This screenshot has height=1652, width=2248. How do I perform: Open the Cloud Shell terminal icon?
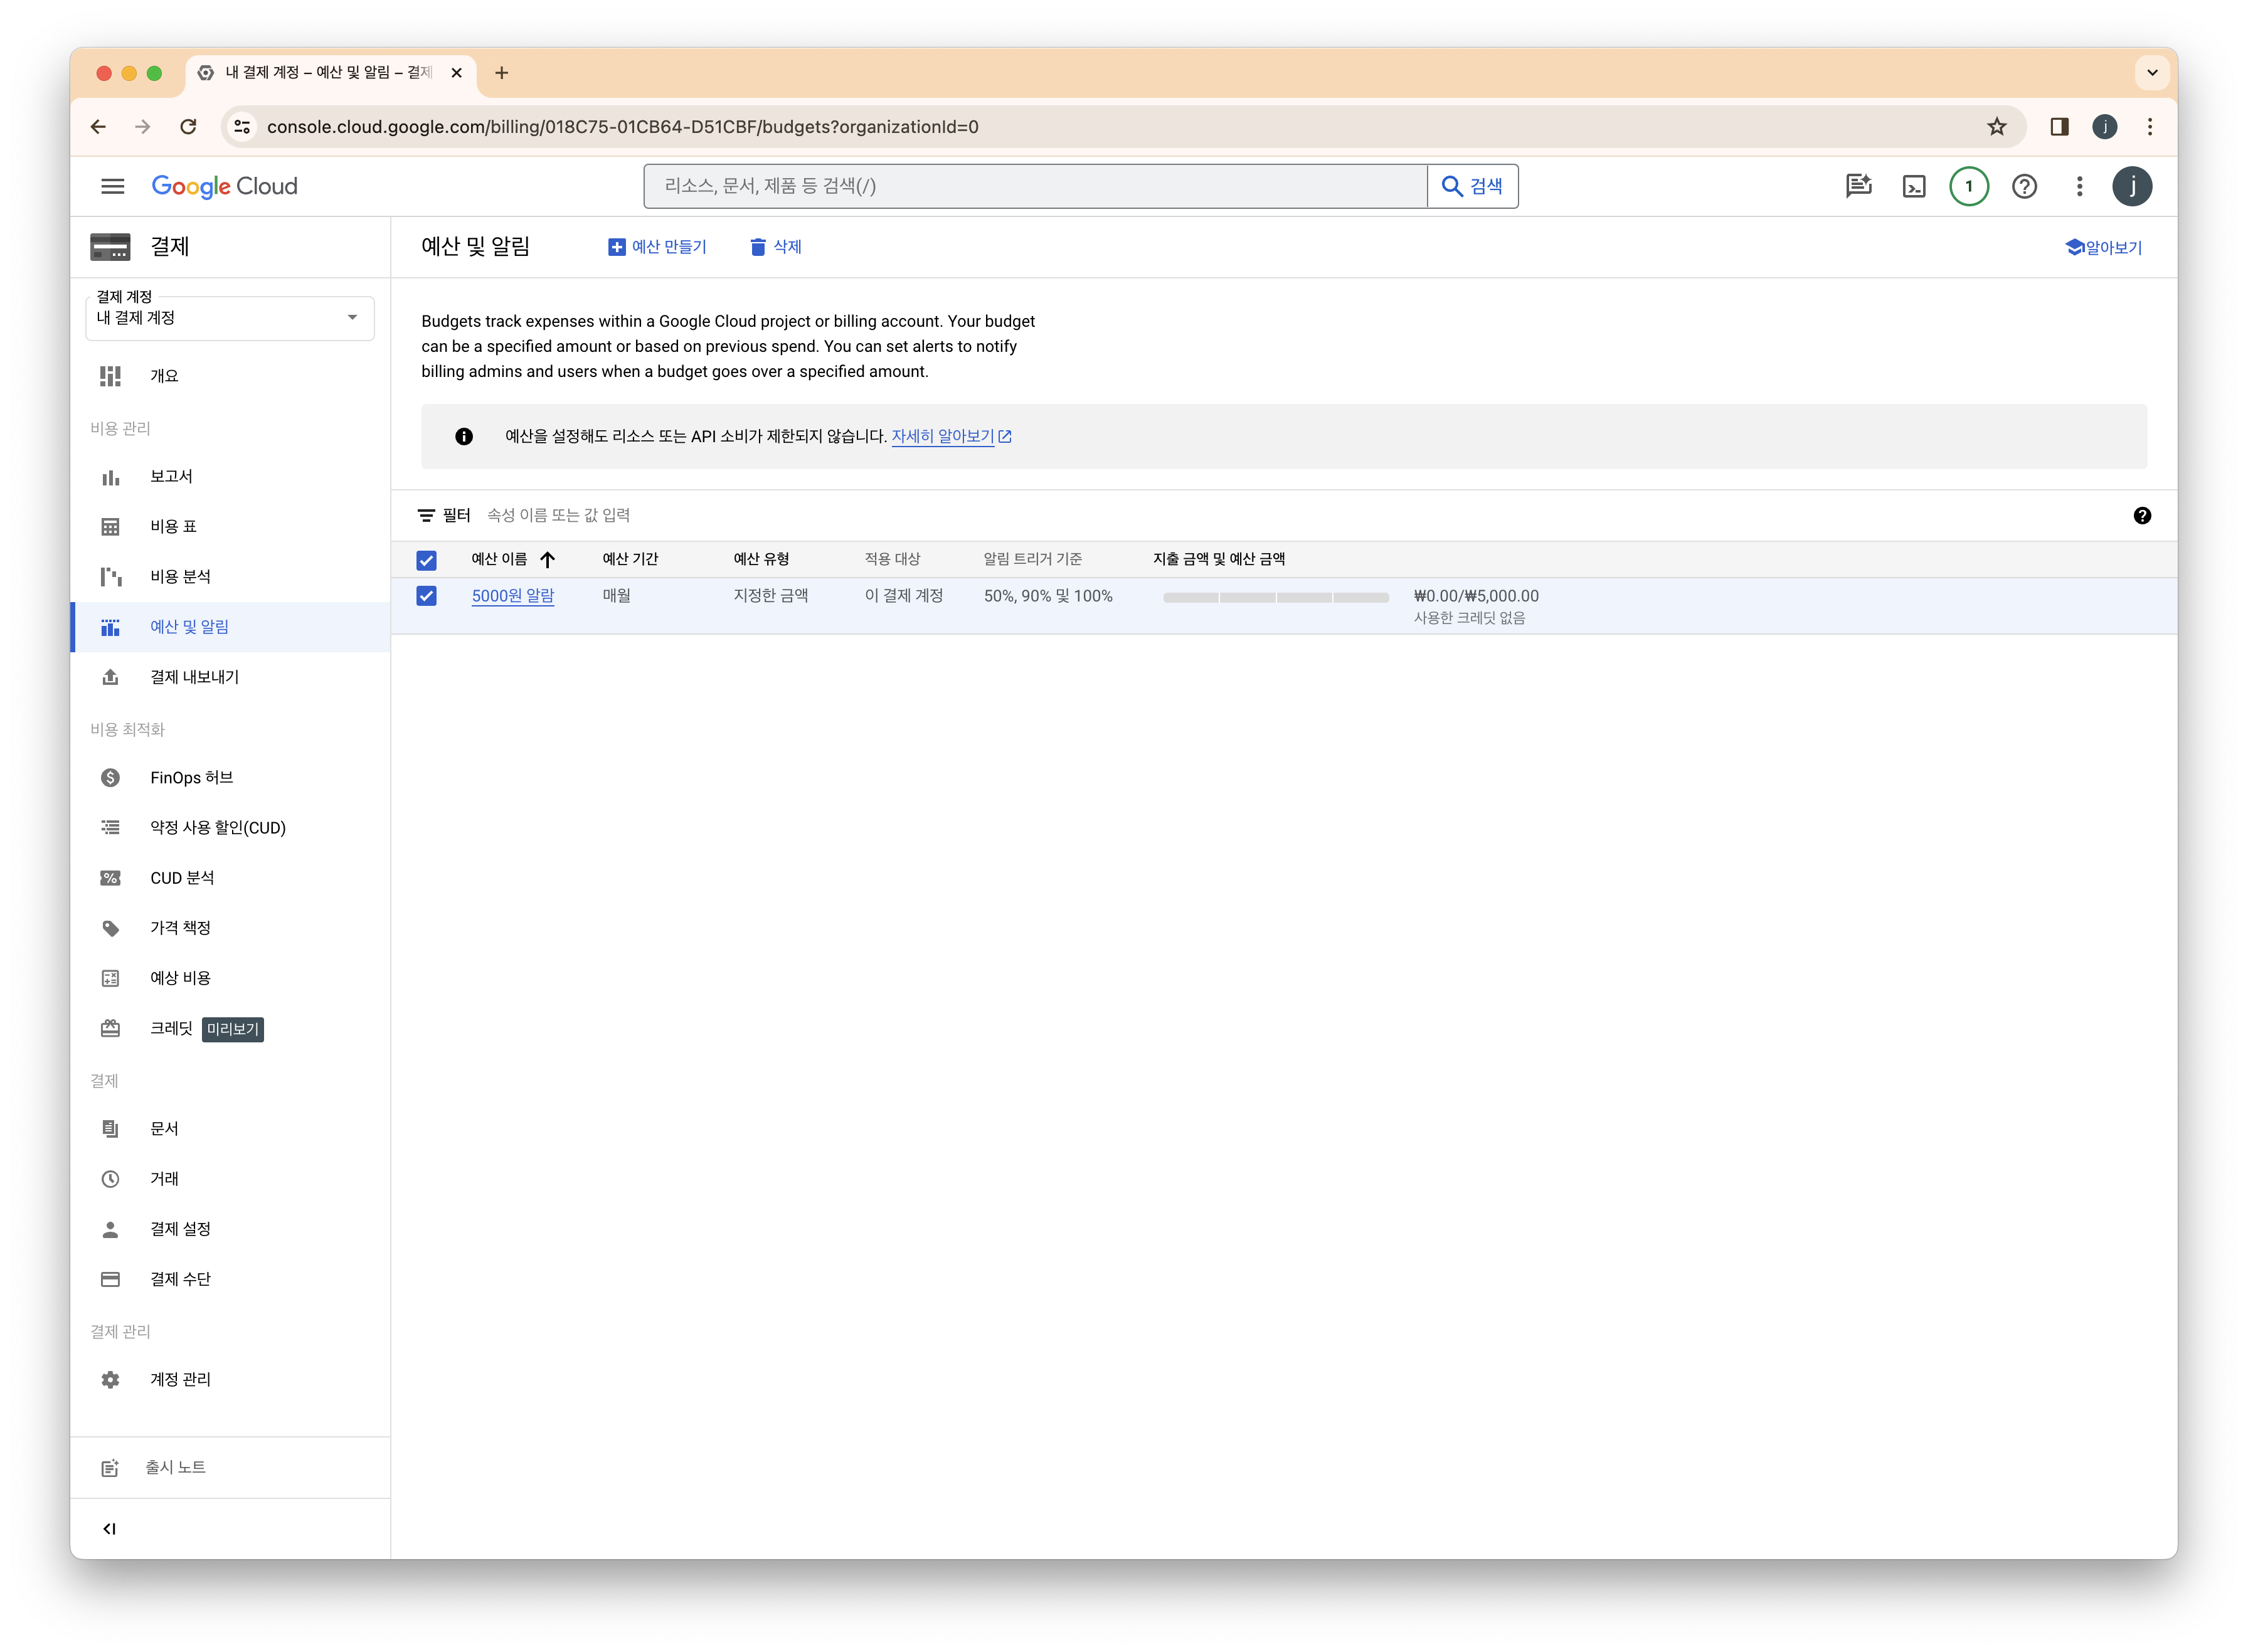click(1913, 187)
